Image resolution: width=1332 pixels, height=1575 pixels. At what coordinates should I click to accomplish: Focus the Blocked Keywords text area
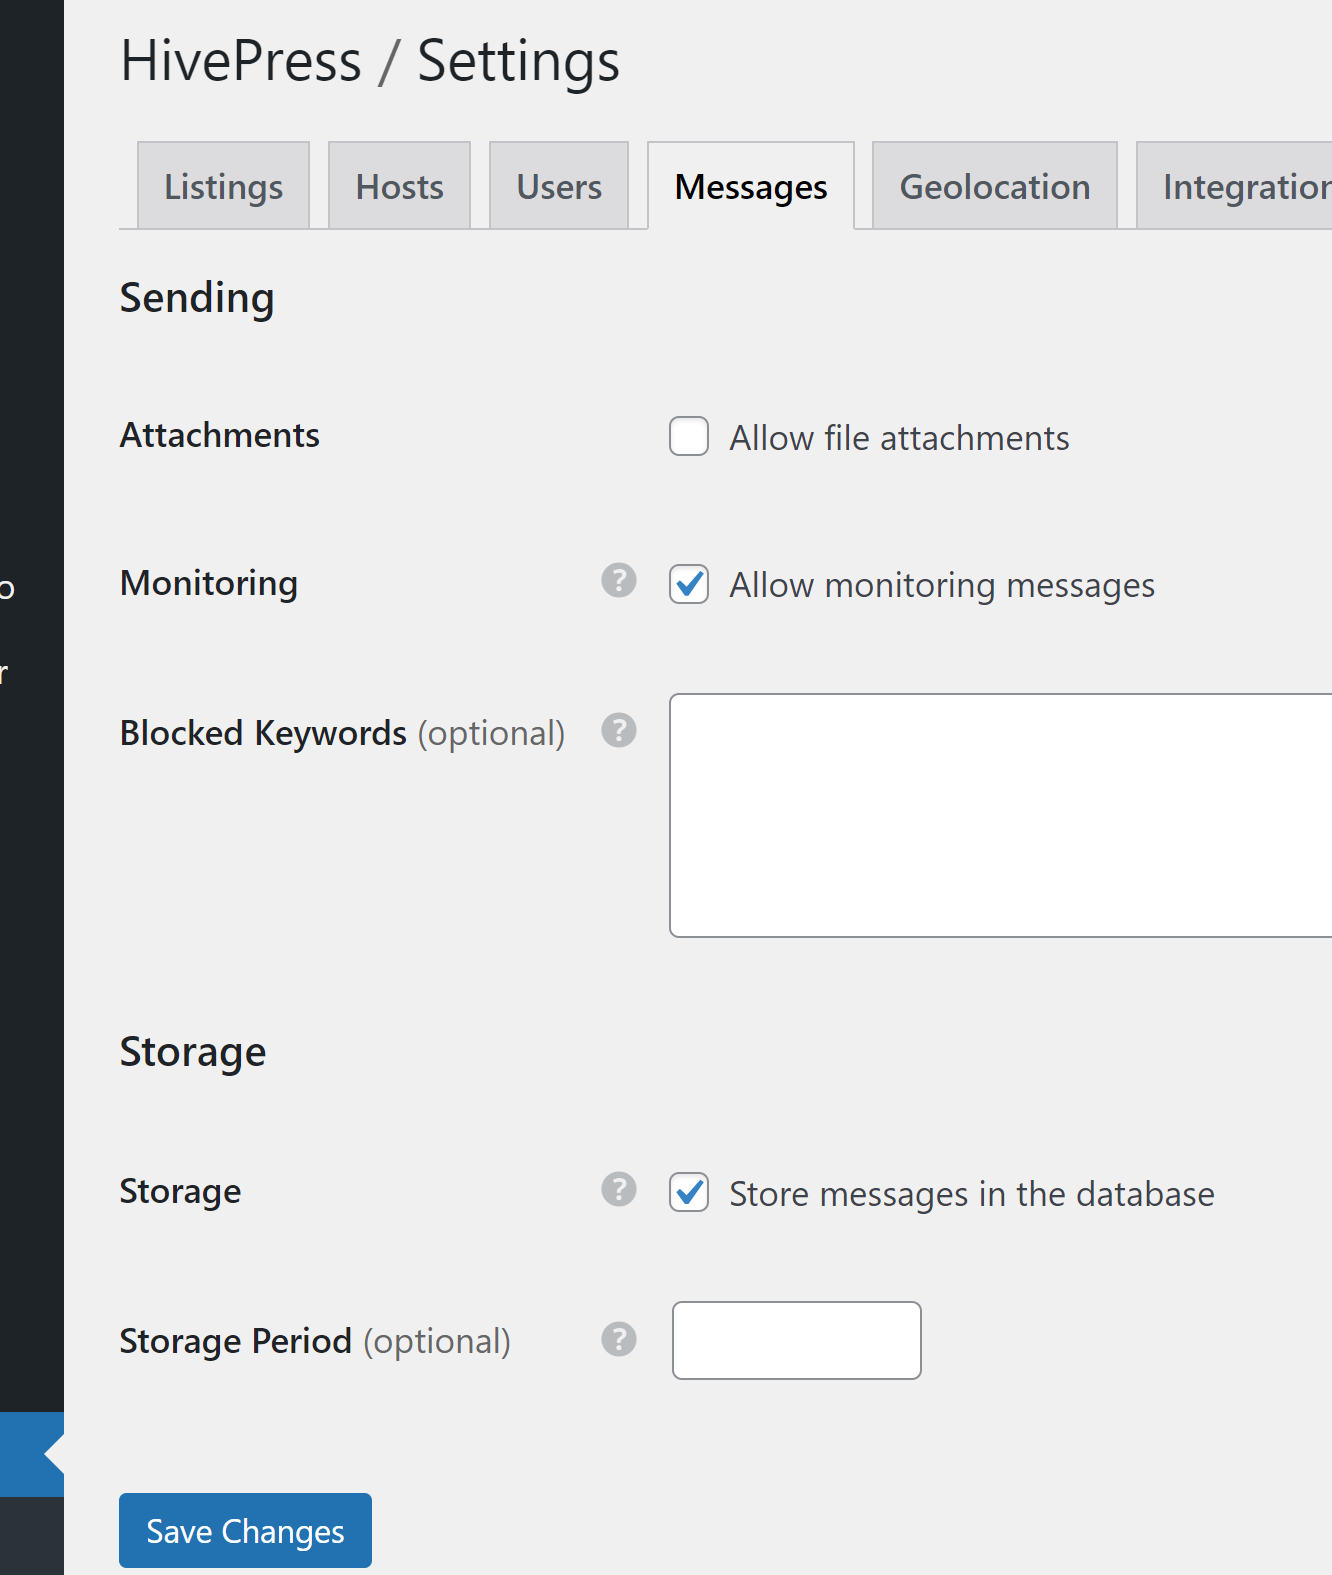pos(1001,815)
